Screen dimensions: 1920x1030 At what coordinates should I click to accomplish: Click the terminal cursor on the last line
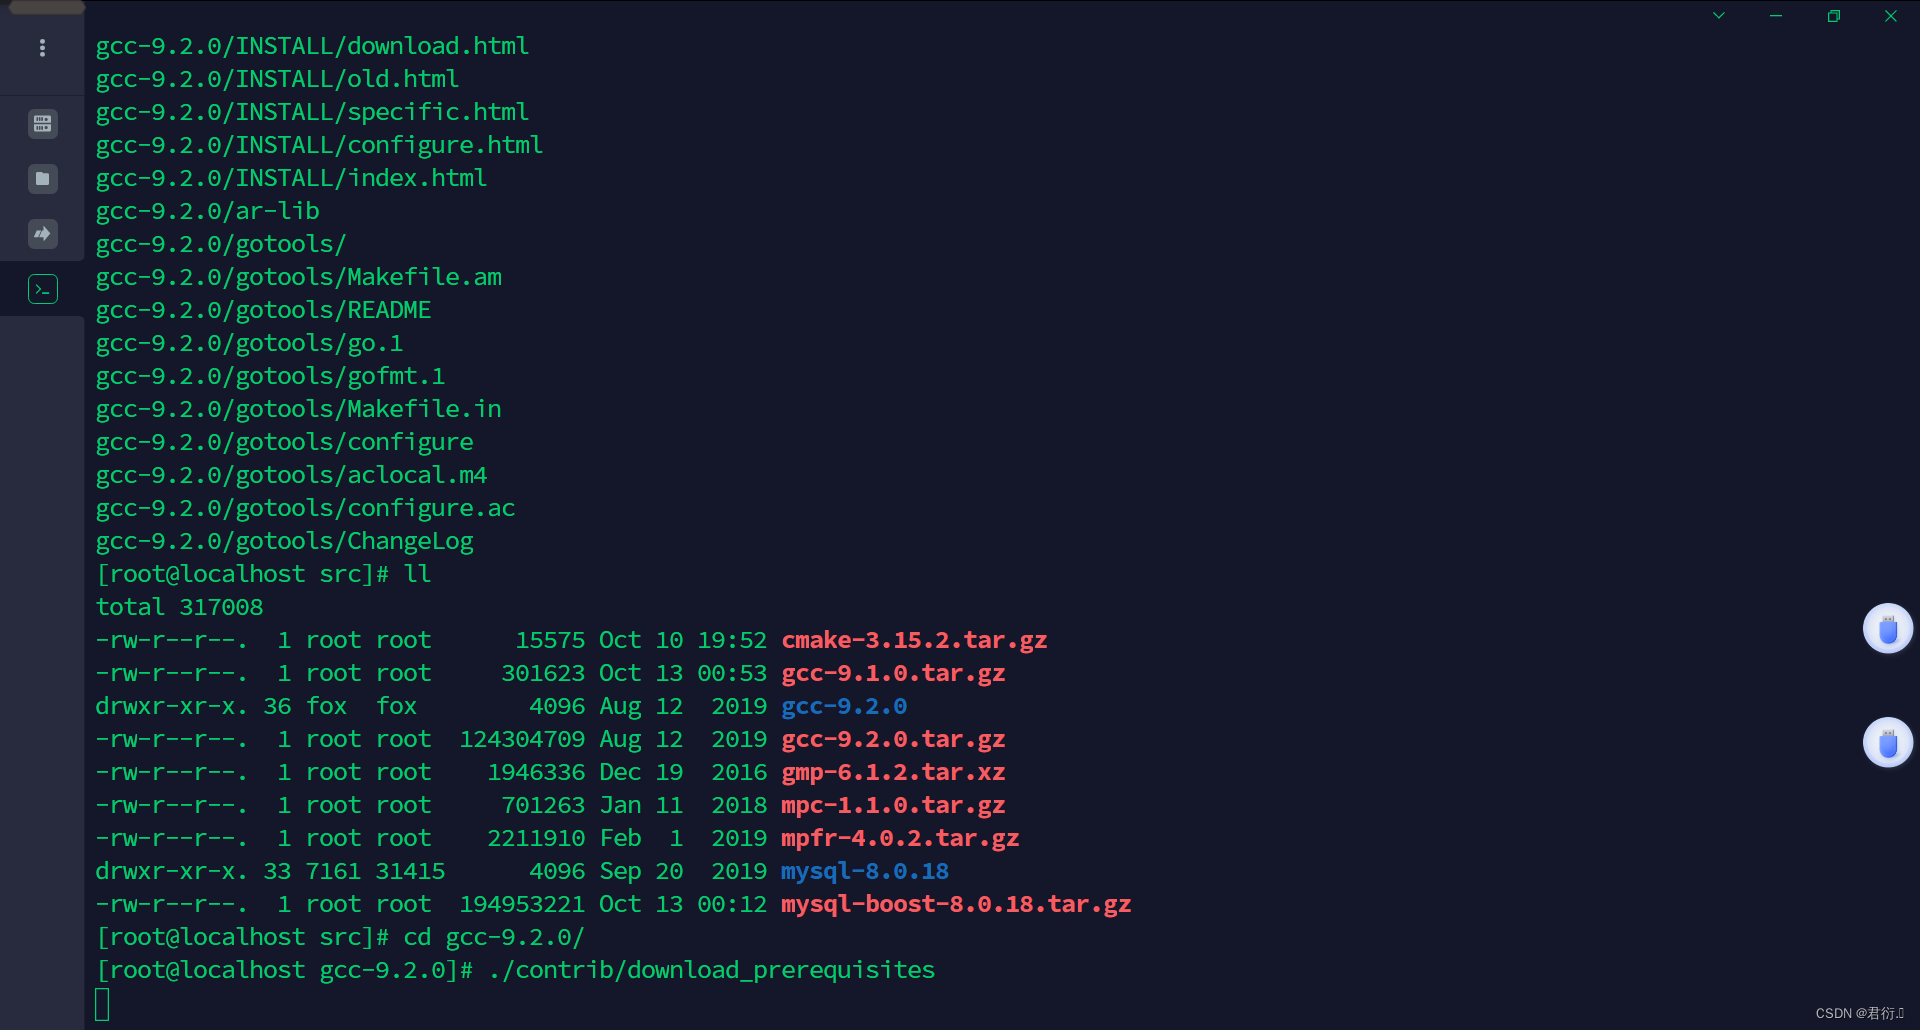[x=102, y=1004]
